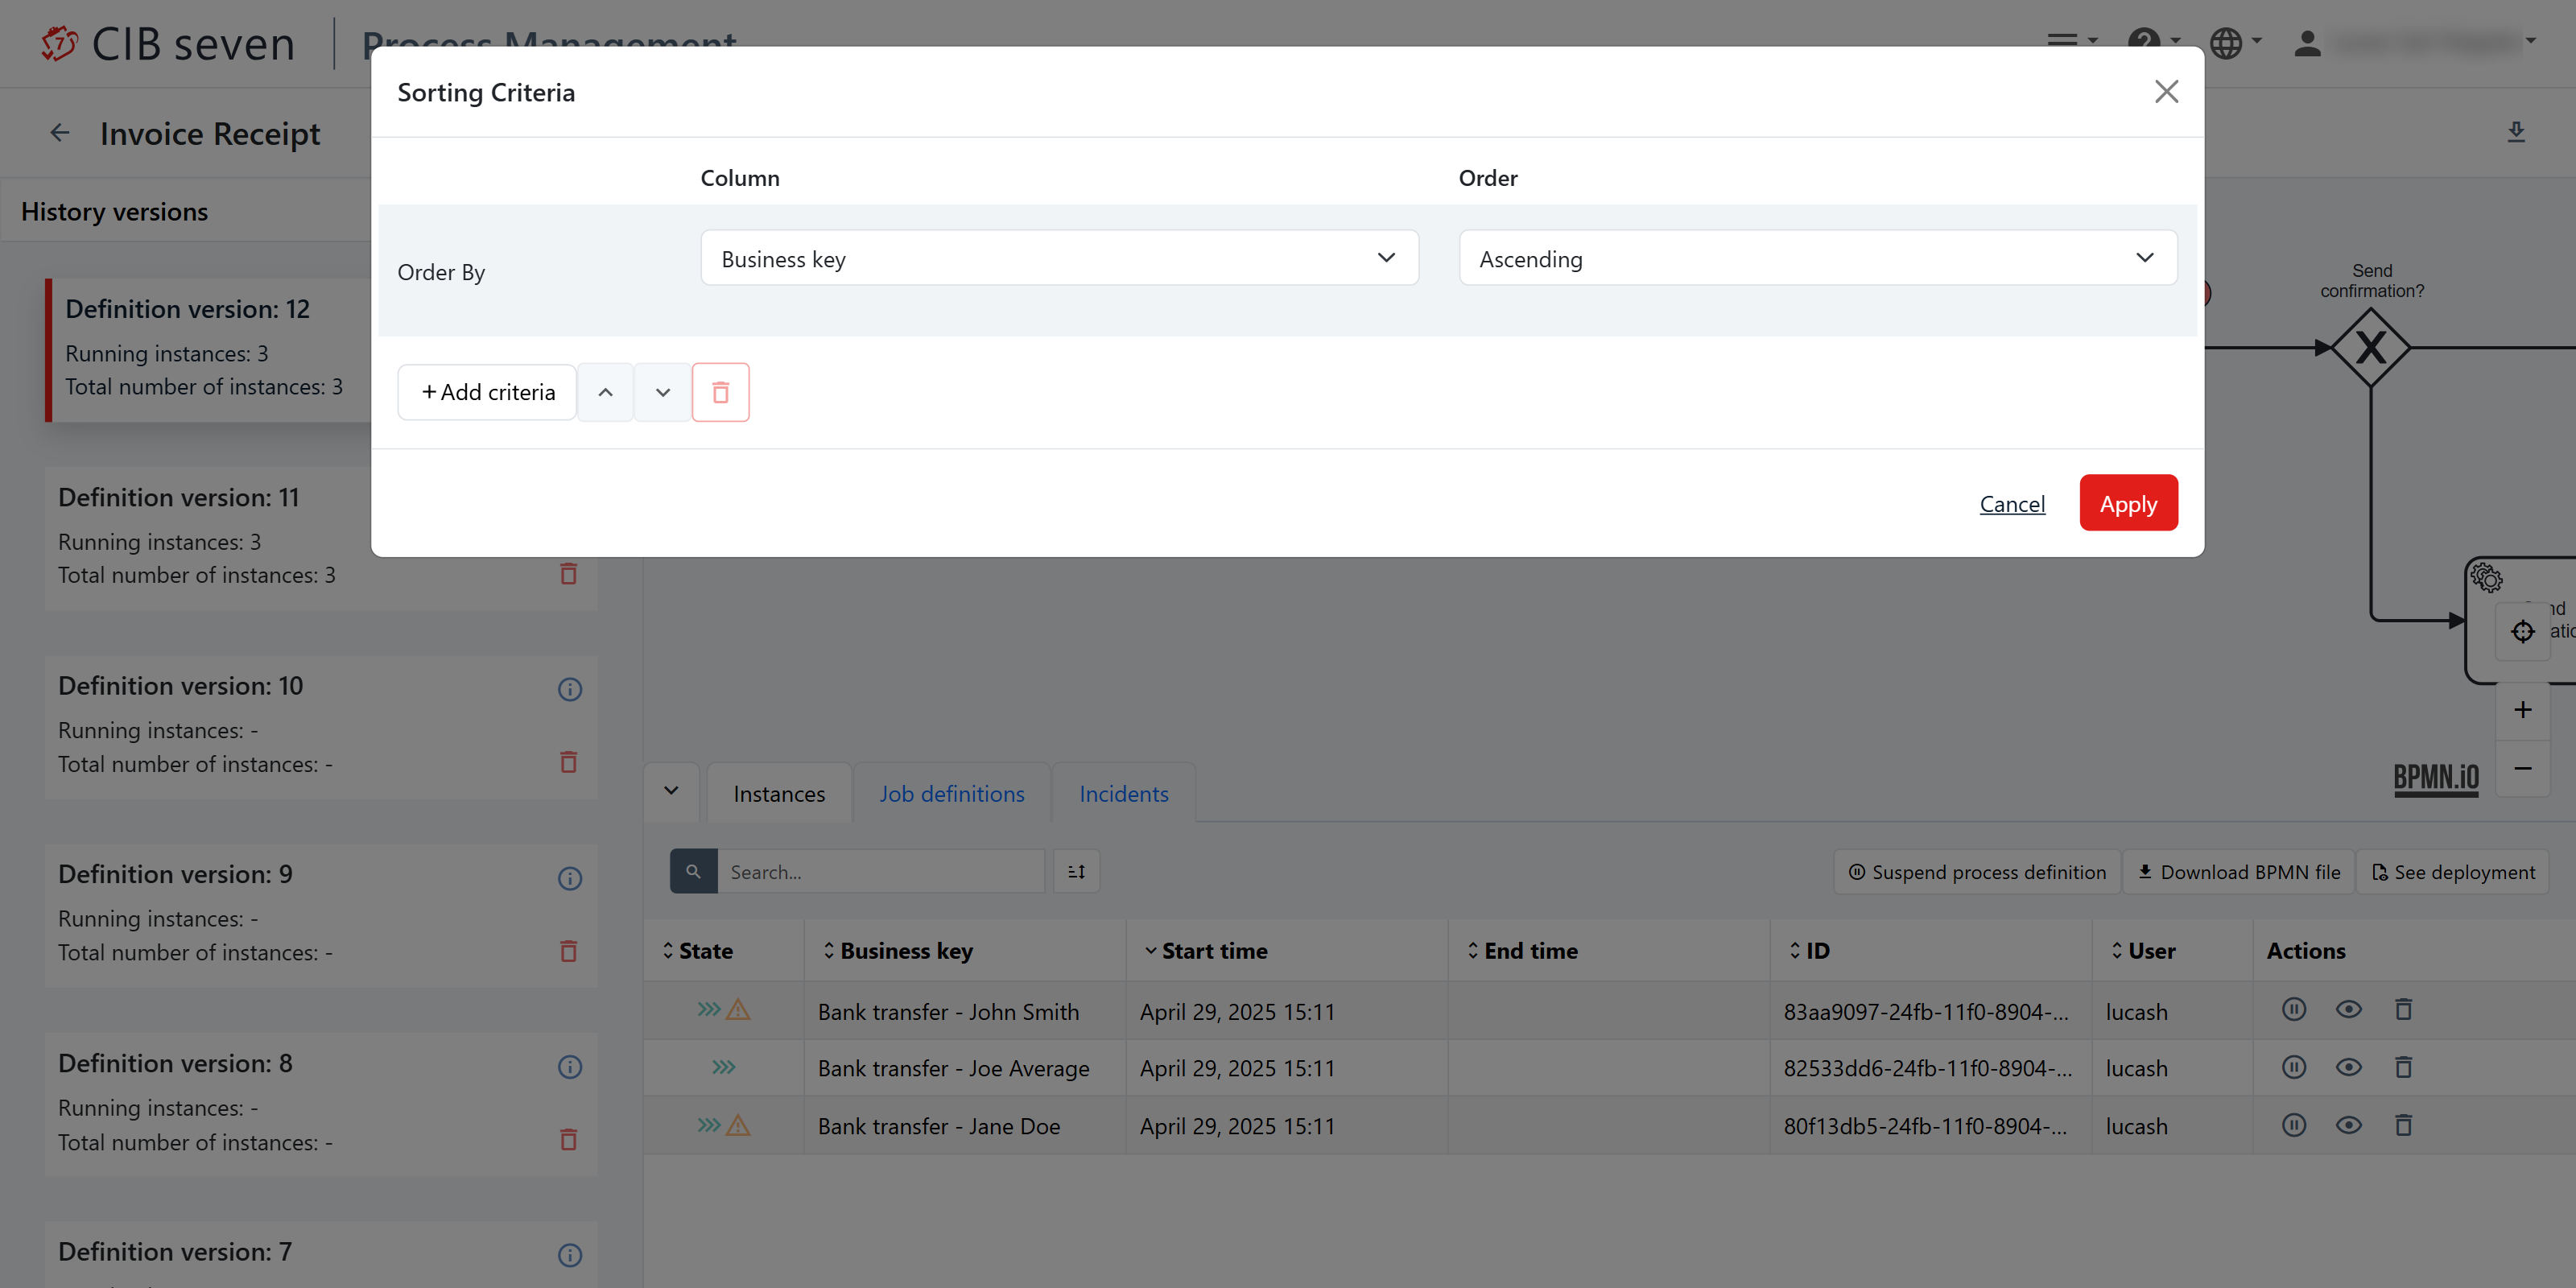Delete Definition version 8
The image size is (2576, 1288).
point(568,1140)
